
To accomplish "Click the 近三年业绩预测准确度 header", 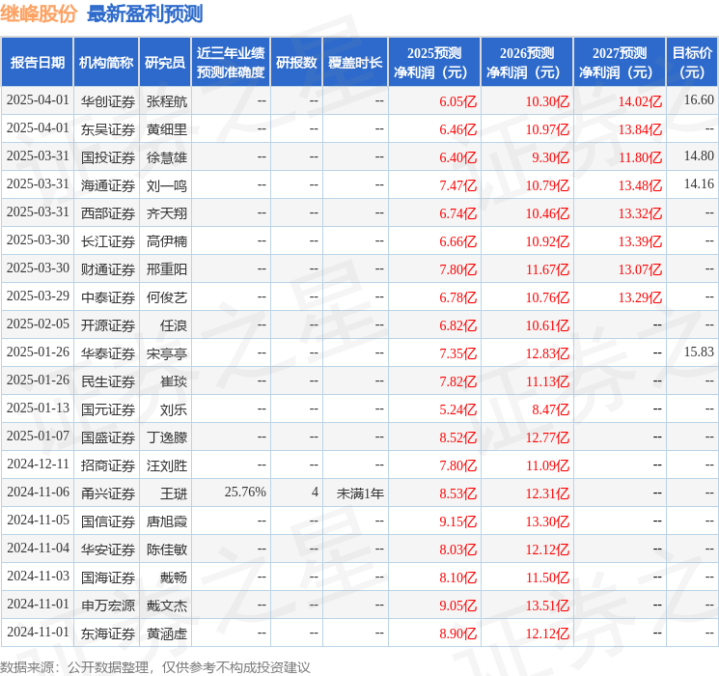I will [231, 62].
